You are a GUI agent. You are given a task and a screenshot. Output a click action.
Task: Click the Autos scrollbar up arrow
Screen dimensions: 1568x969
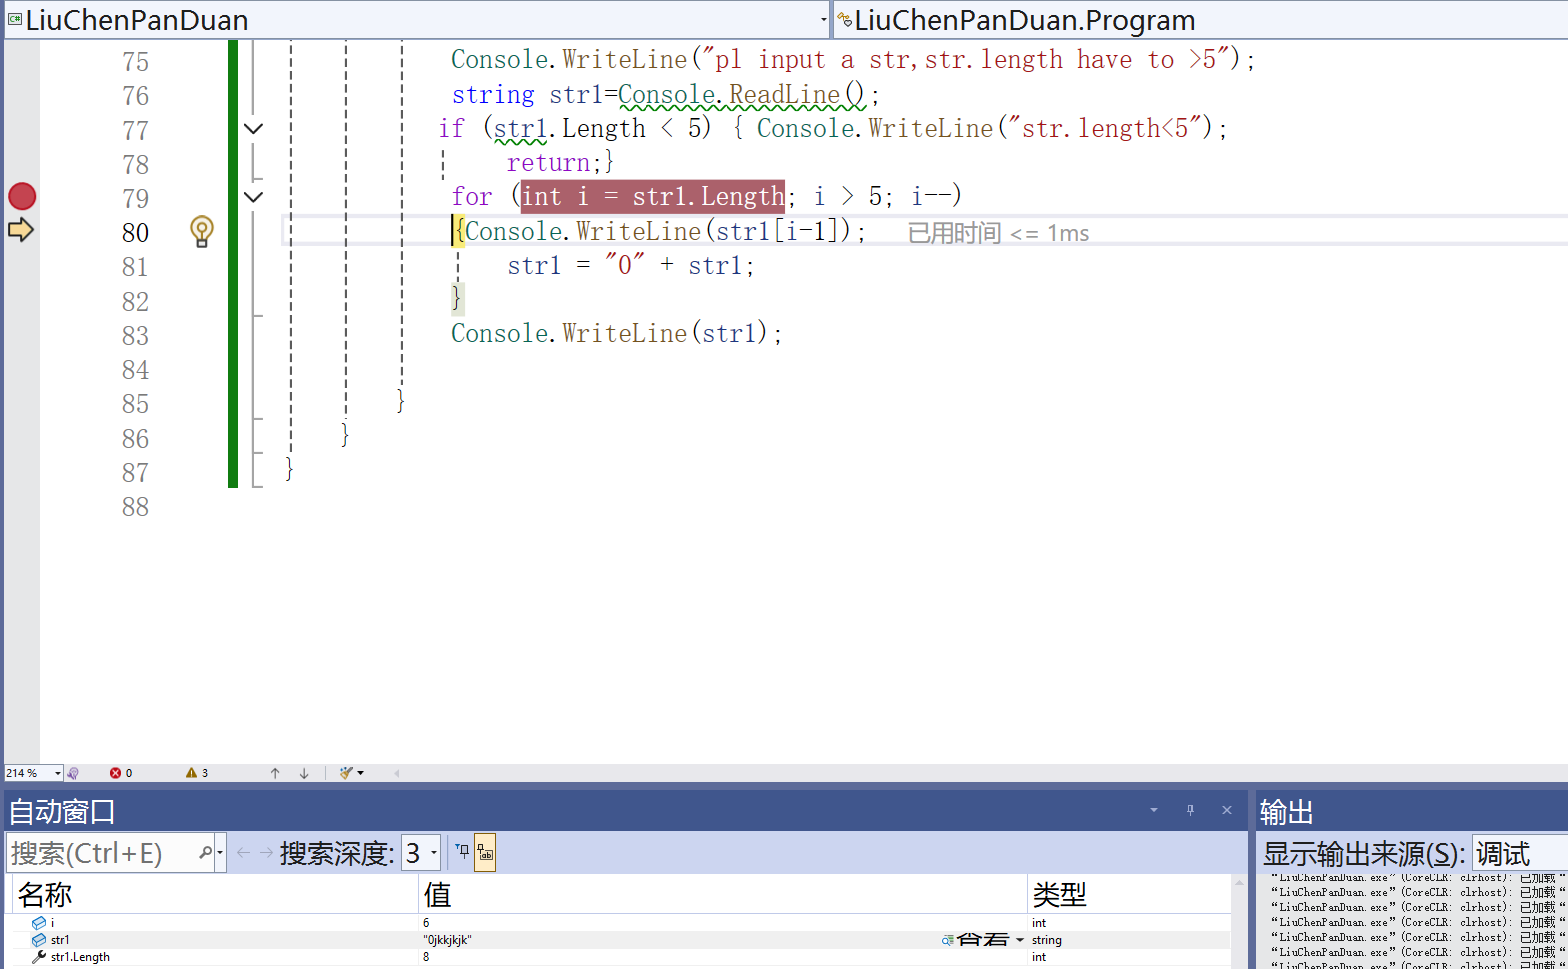click(1241, 883)
